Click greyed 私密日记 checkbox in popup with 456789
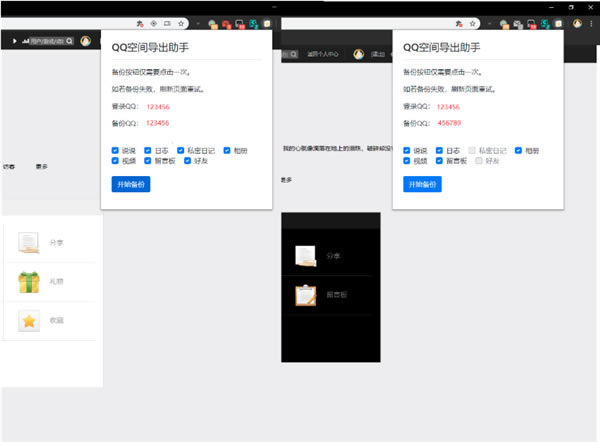 click(x=472, y=150)
